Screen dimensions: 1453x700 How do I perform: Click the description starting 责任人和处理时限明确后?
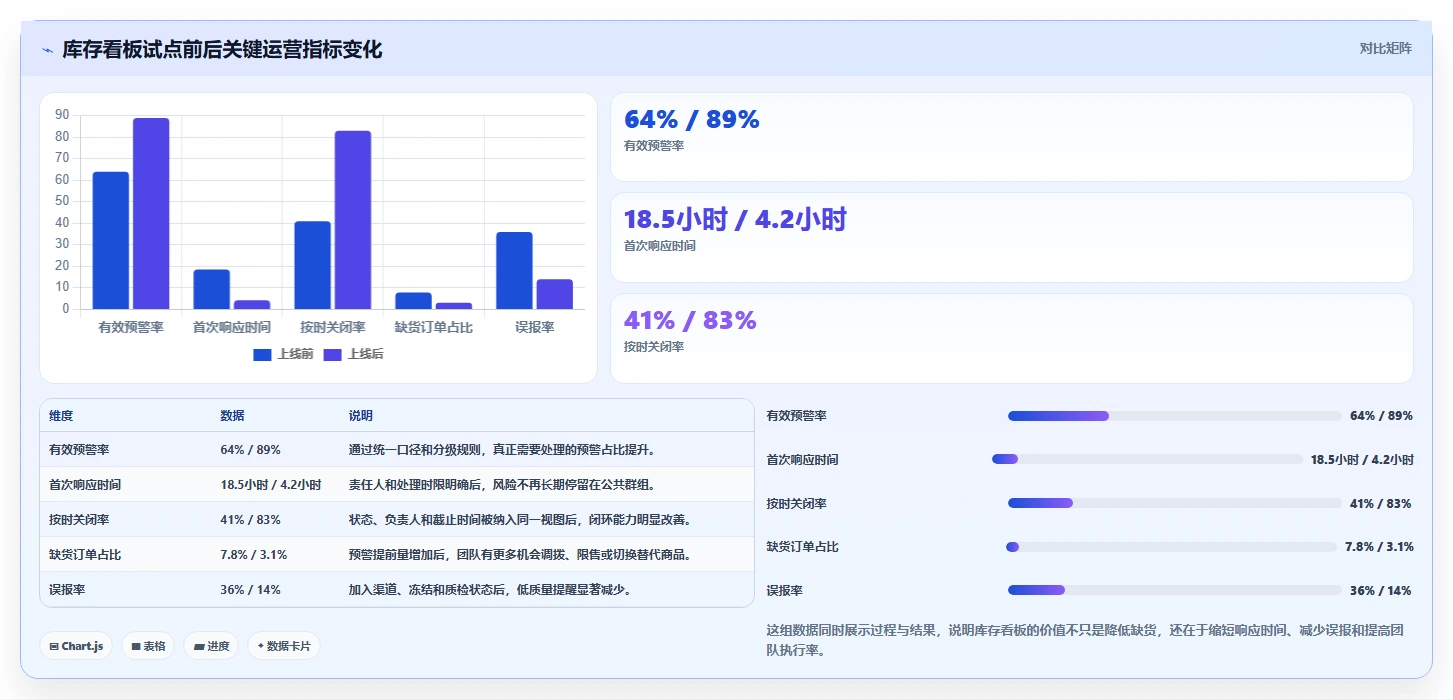click(502, 485)
